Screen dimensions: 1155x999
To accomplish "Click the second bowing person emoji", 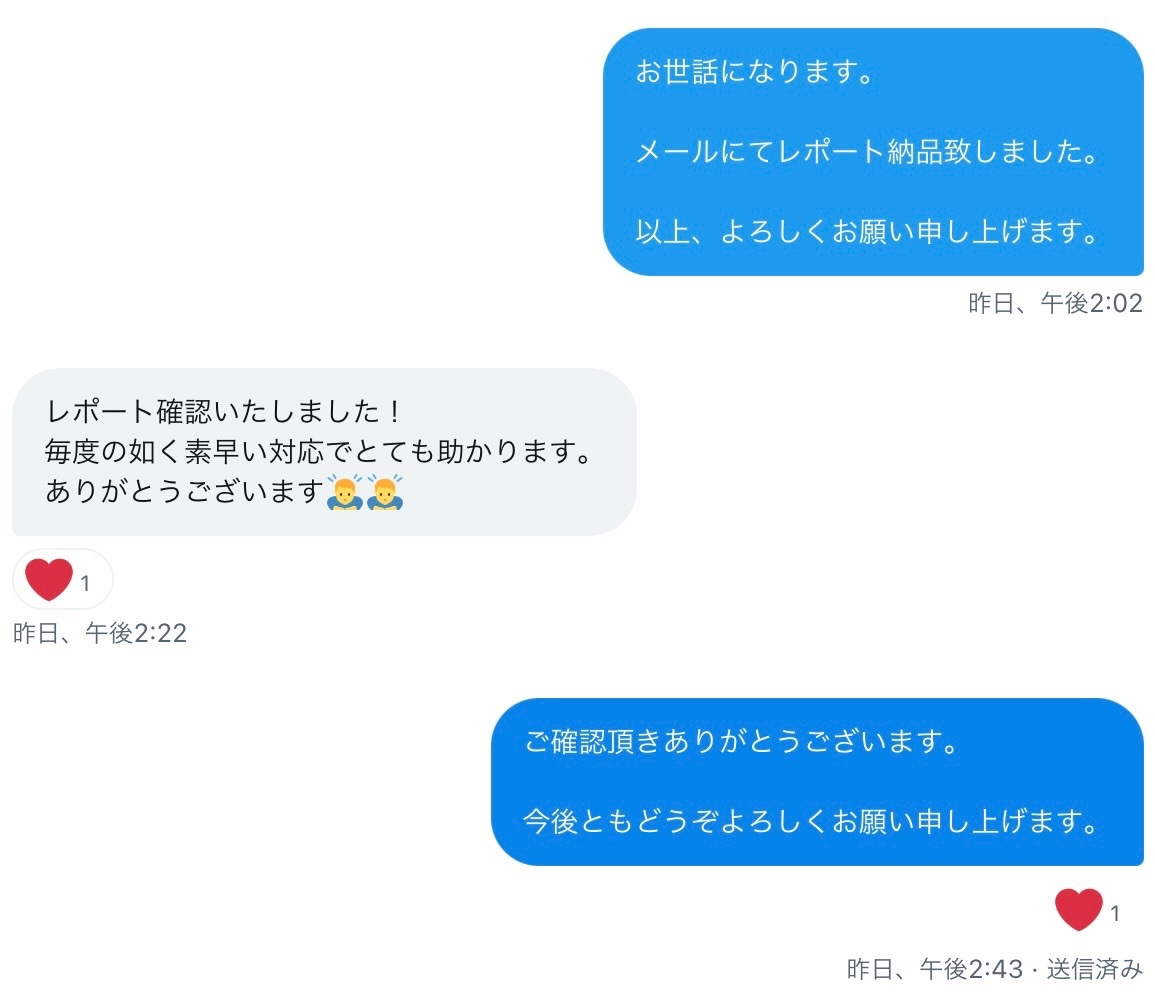I will pyautogui.click(x=385, y=492).
